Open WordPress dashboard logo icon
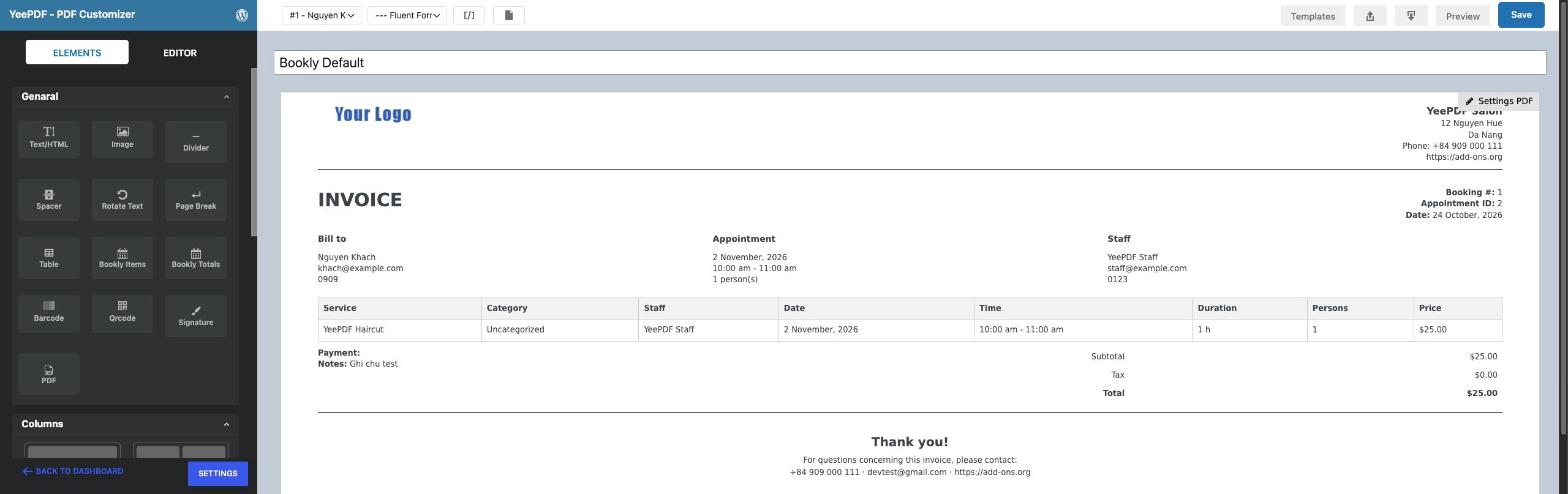Image resolution: width=1568 pixels, height=494 pixels. pyautogui.click(x=242, y=15)
